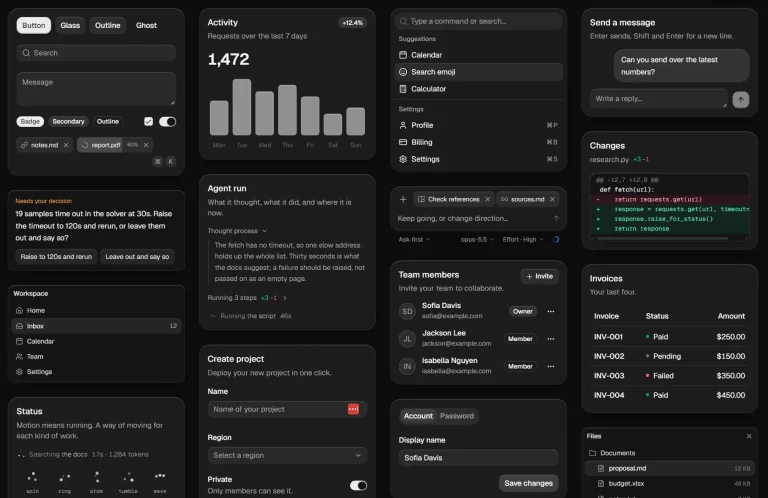Expand the Documents folder in Files
The width and height of the screenshot is (768, 498).
[669, 453]
